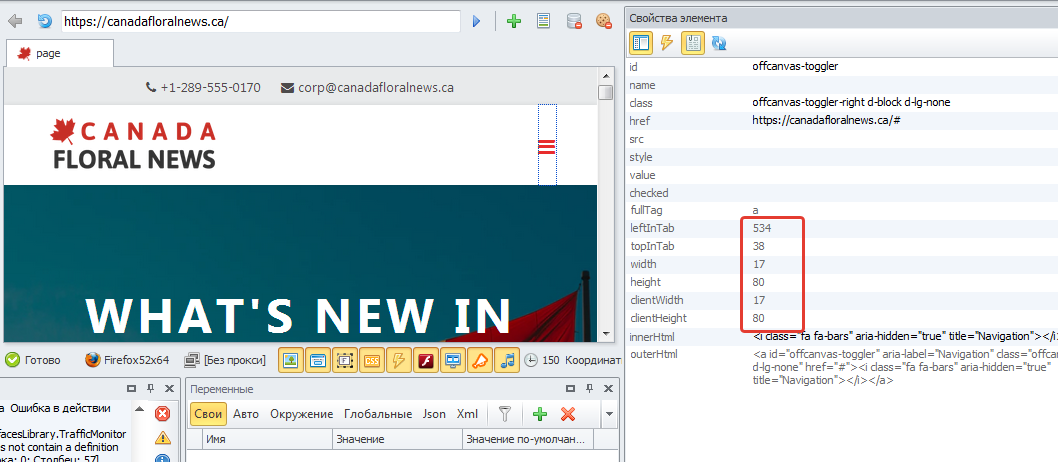Select the Свои variables tab
Viewport: 1058px width, 462px height.
[208, 414]
